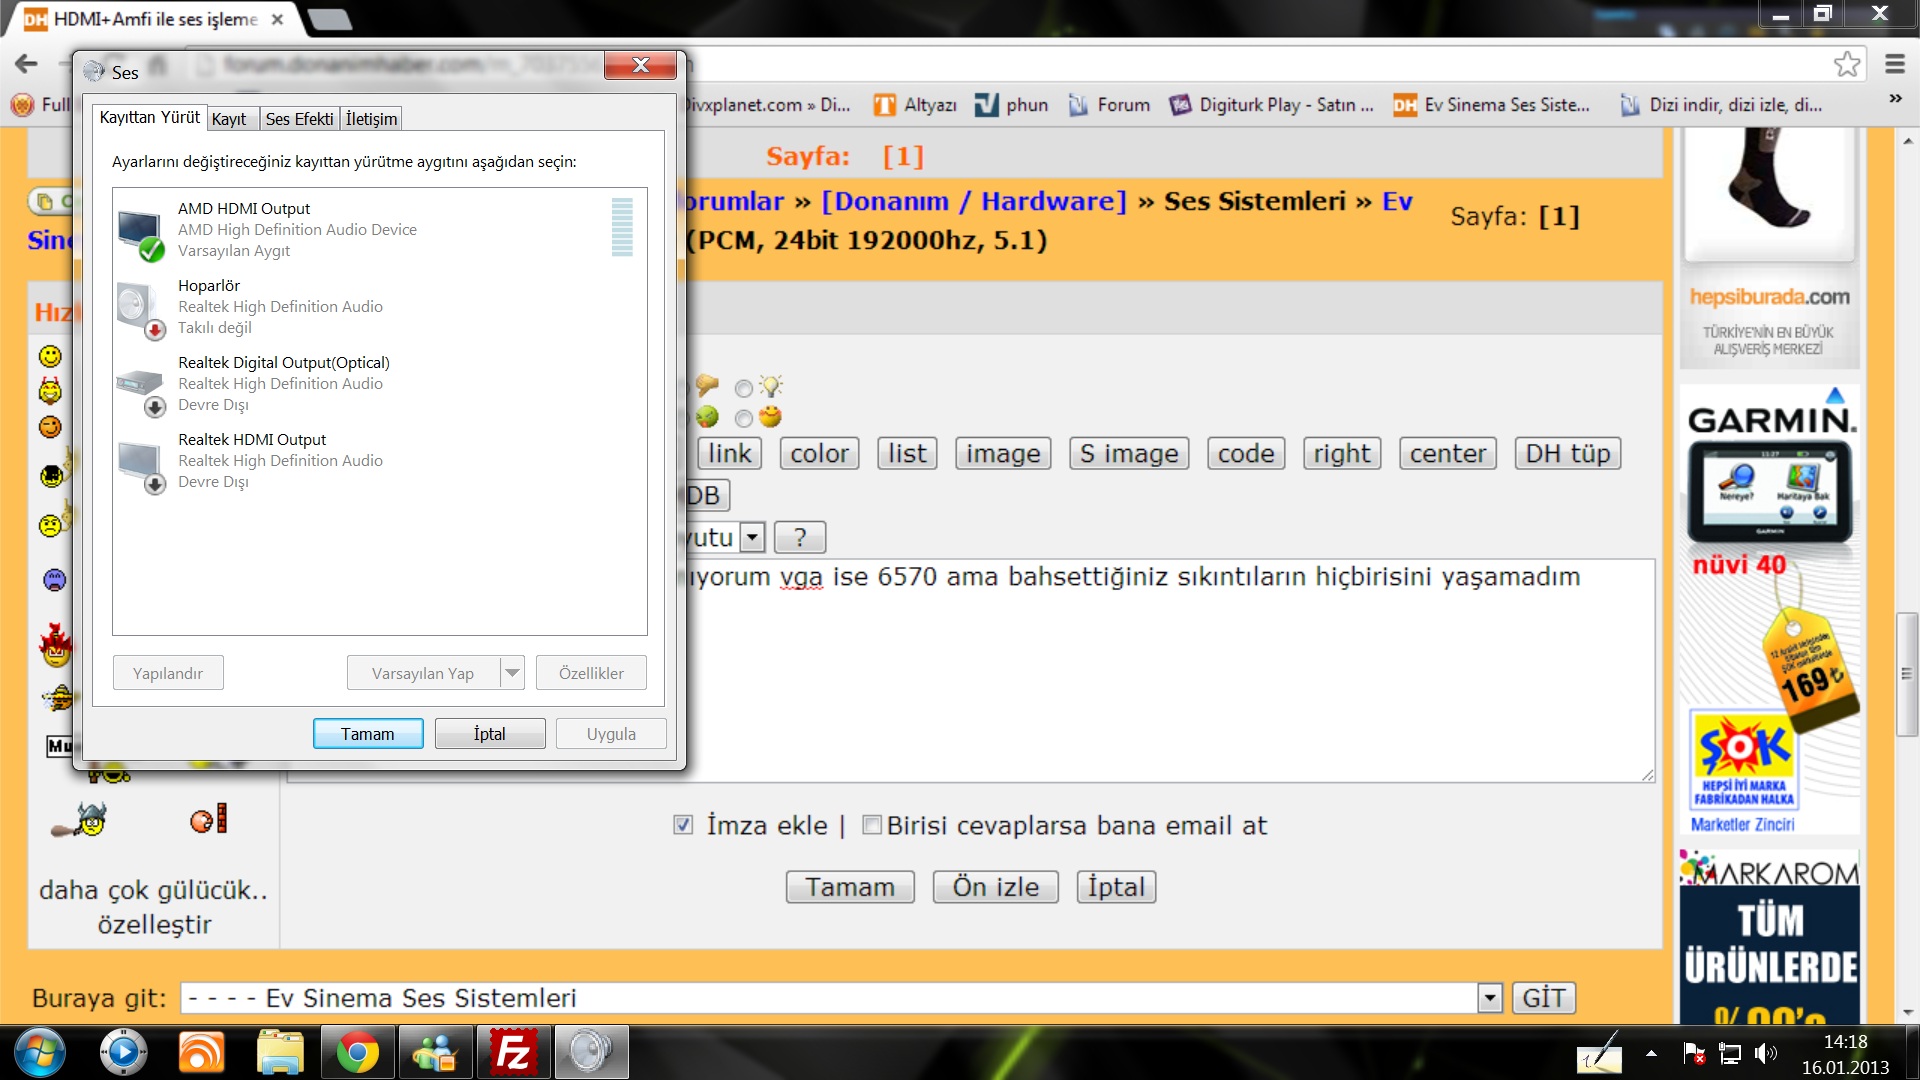Select AMD HDMI Output device icon
This screenshot has height=1080, width=1920.
[x=140, y=233]
